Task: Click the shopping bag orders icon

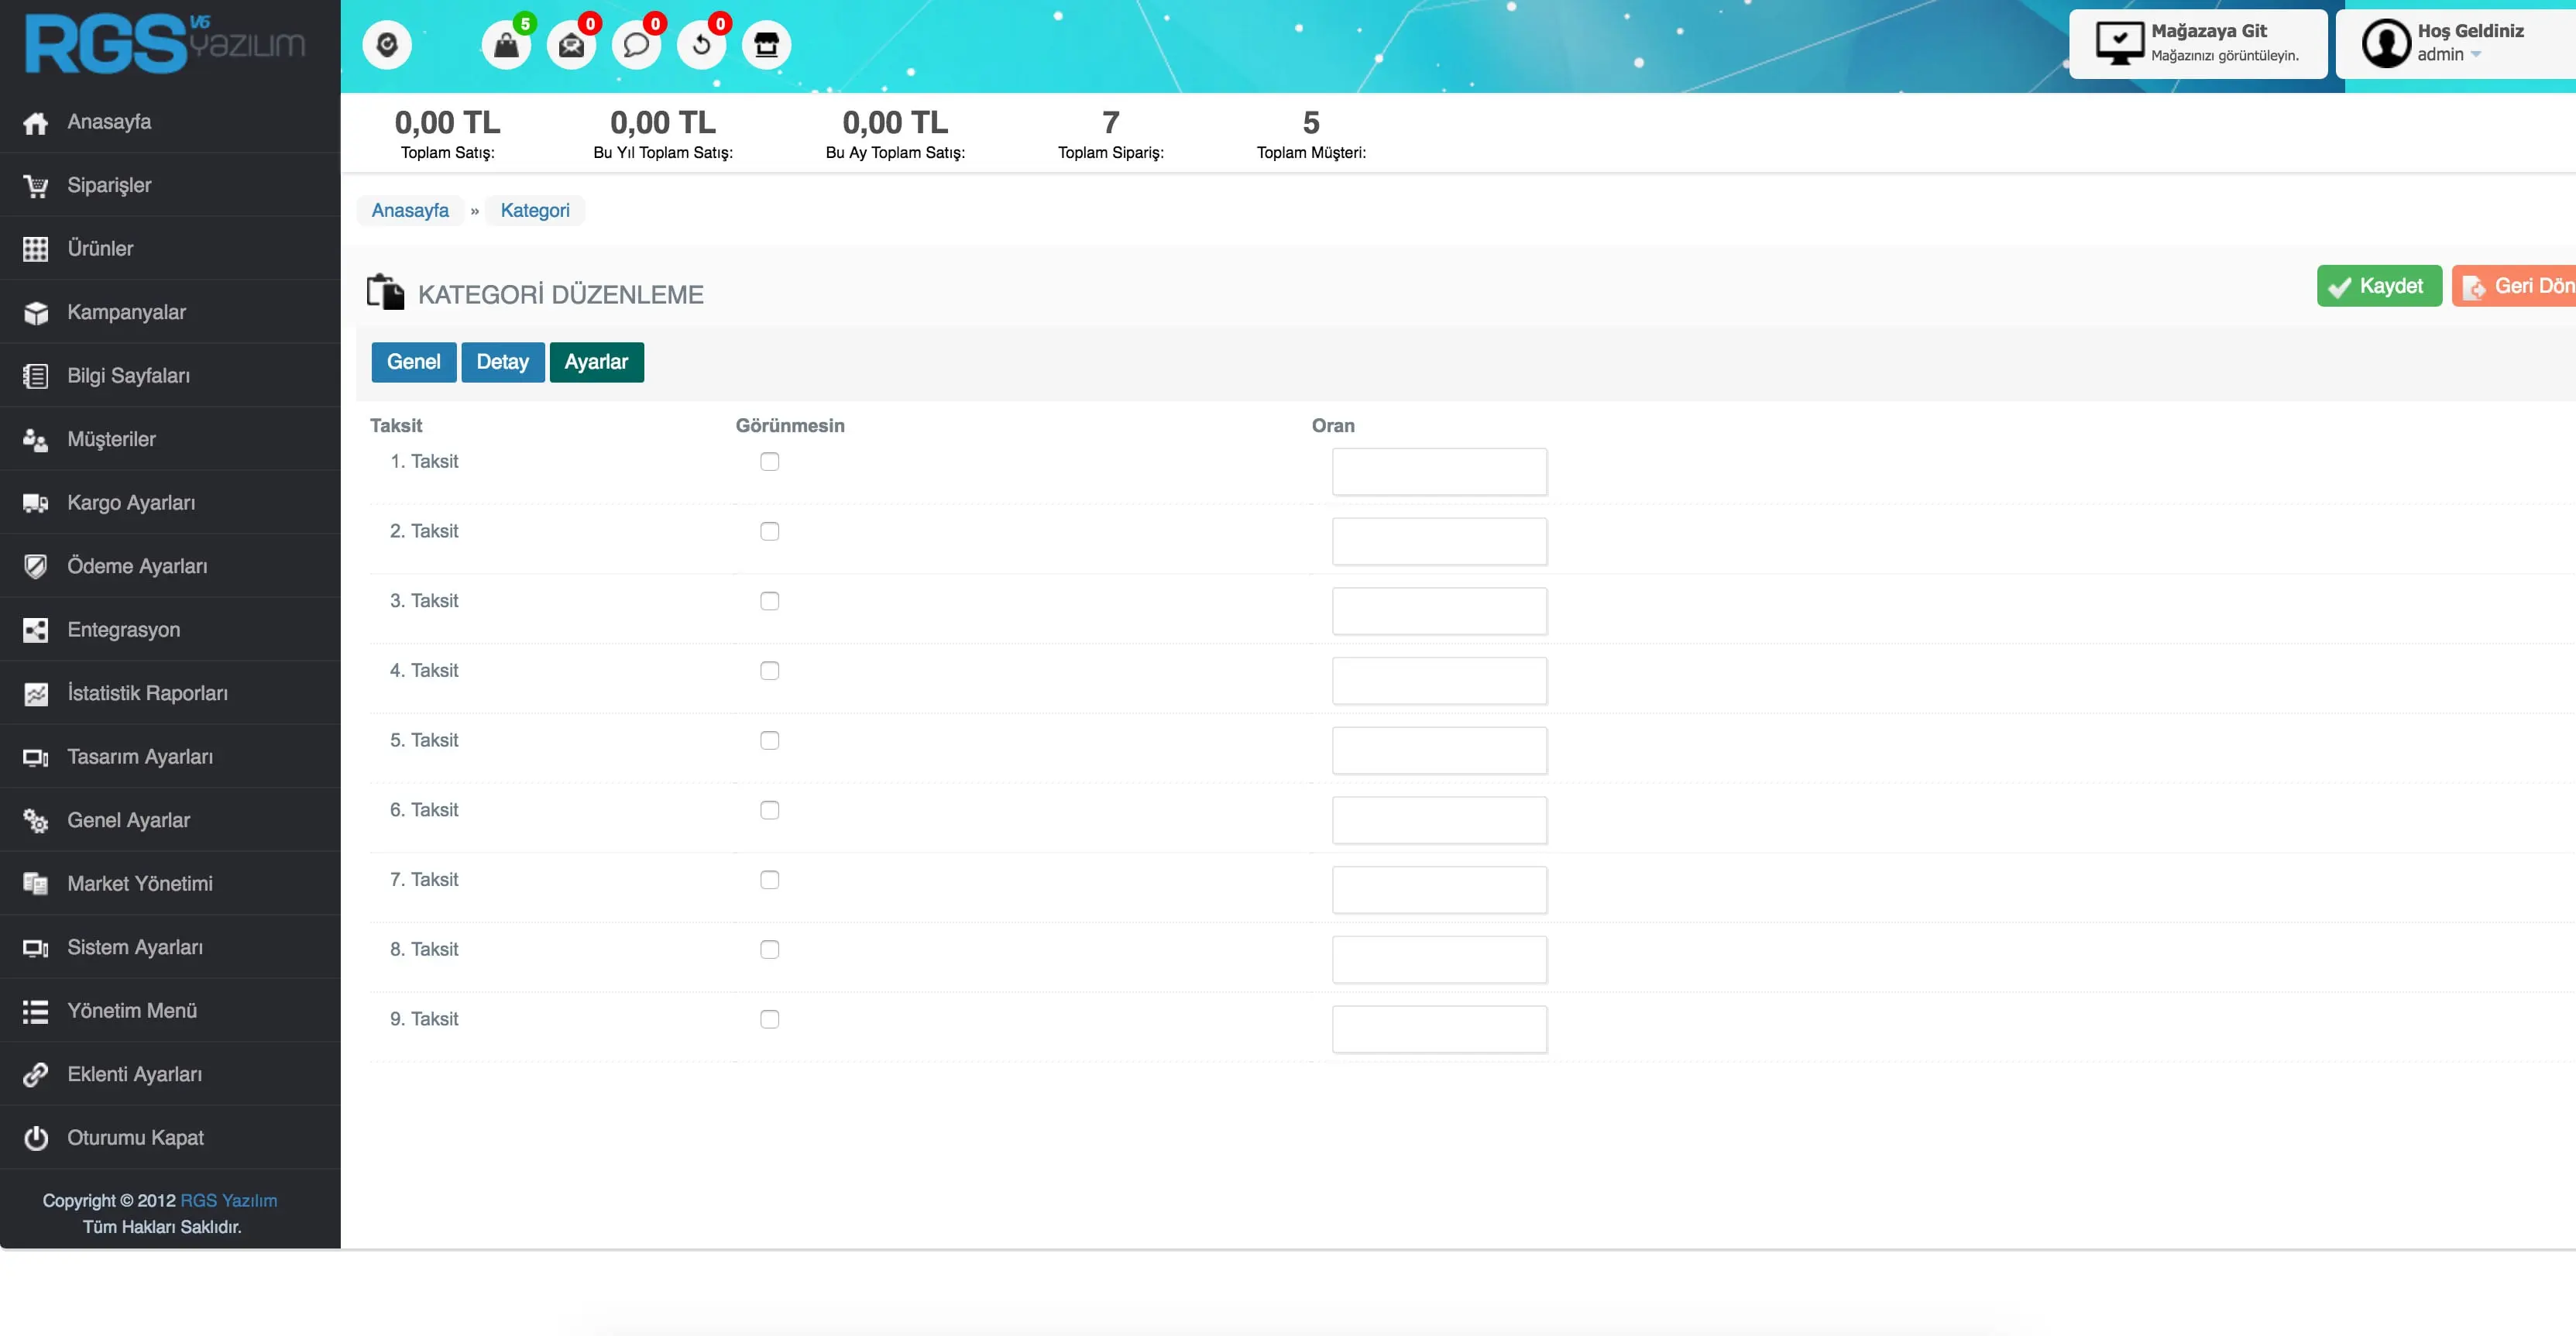Action: pos(506,45)
